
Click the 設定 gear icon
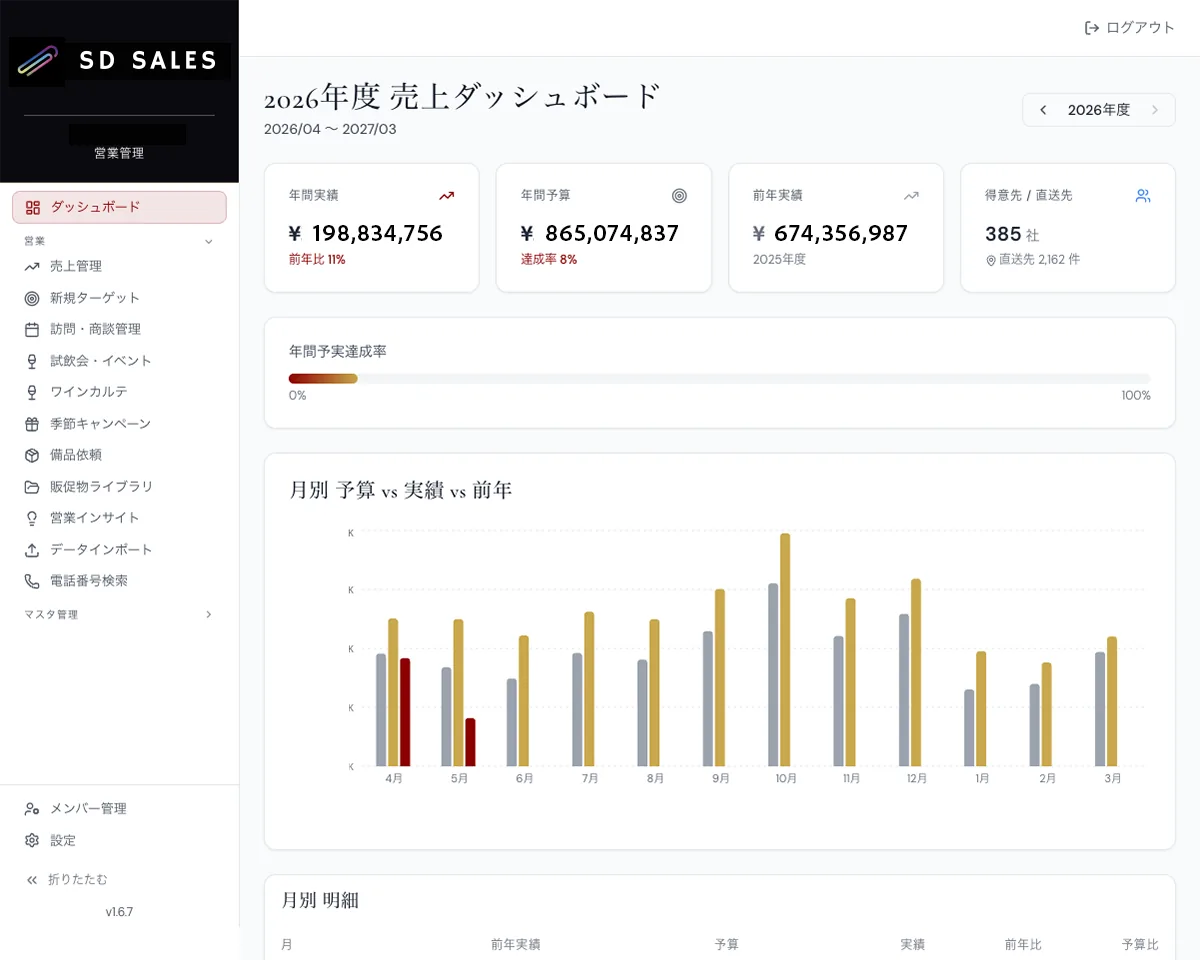pos(32,841)
